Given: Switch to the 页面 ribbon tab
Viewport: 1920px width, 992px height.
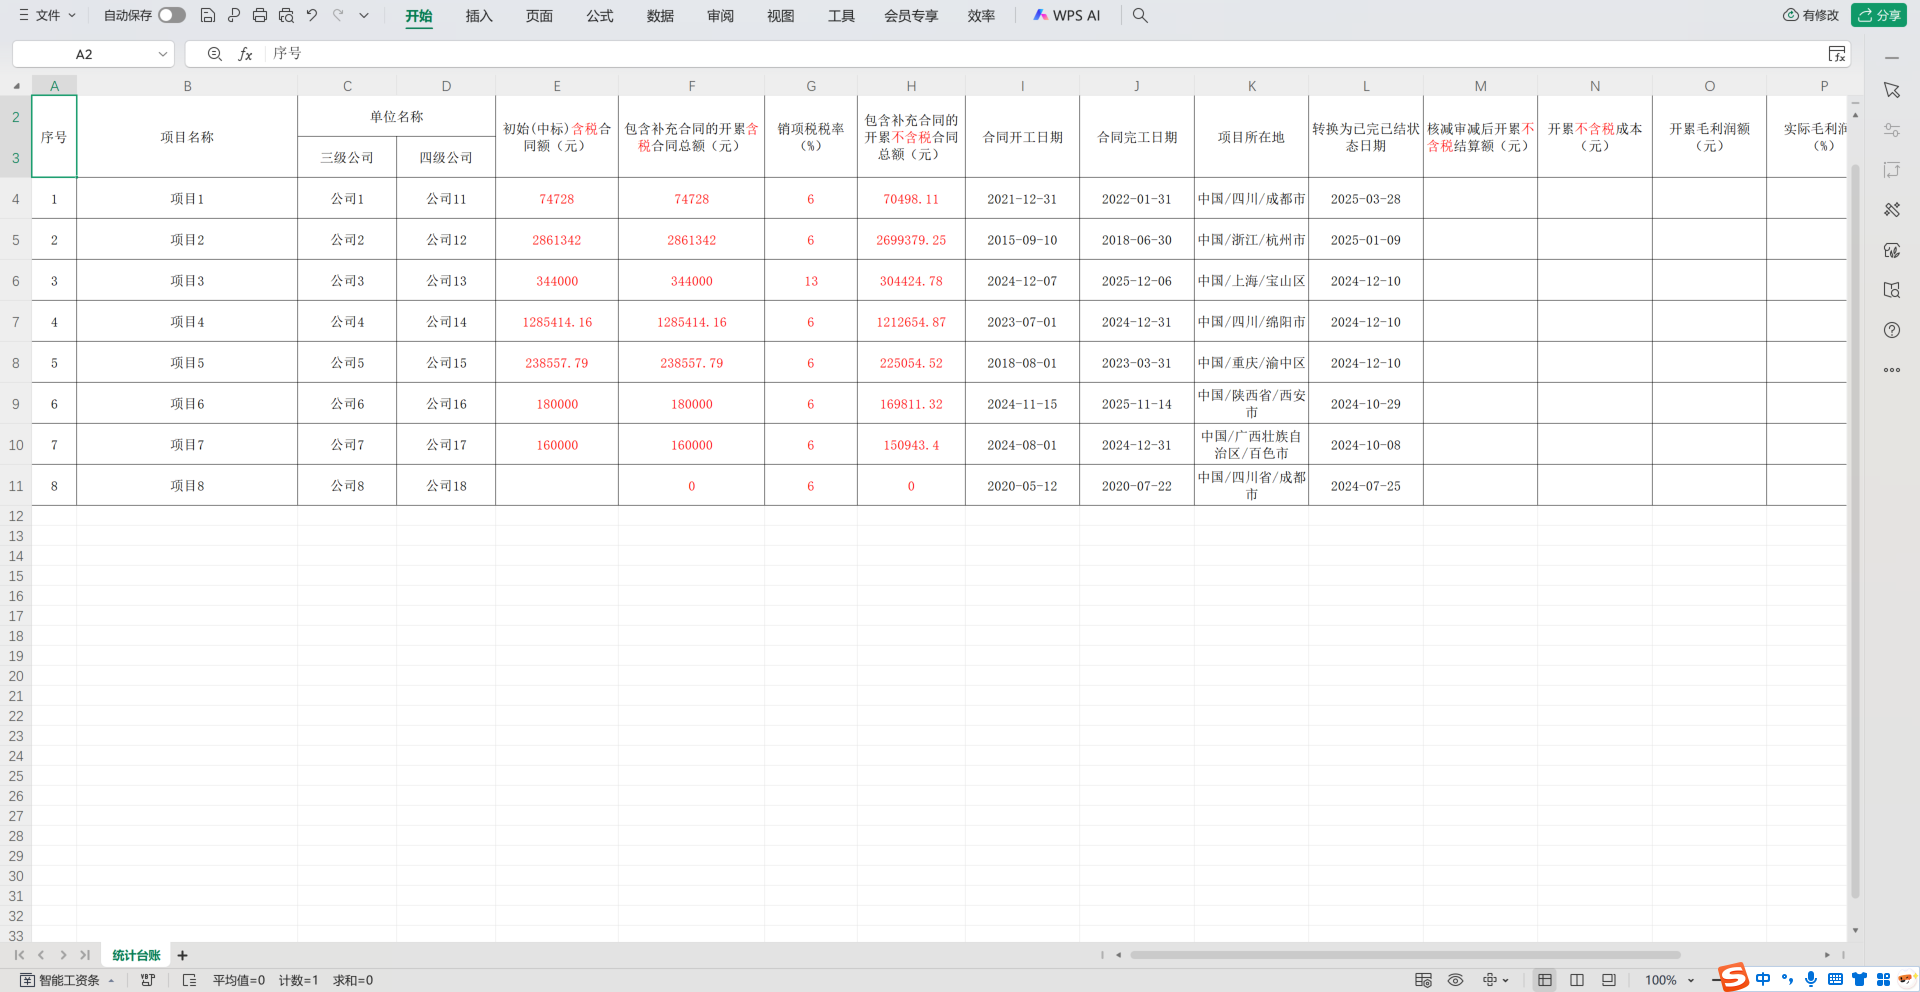Looking at the screenshot, I should (x=539, y=16).
